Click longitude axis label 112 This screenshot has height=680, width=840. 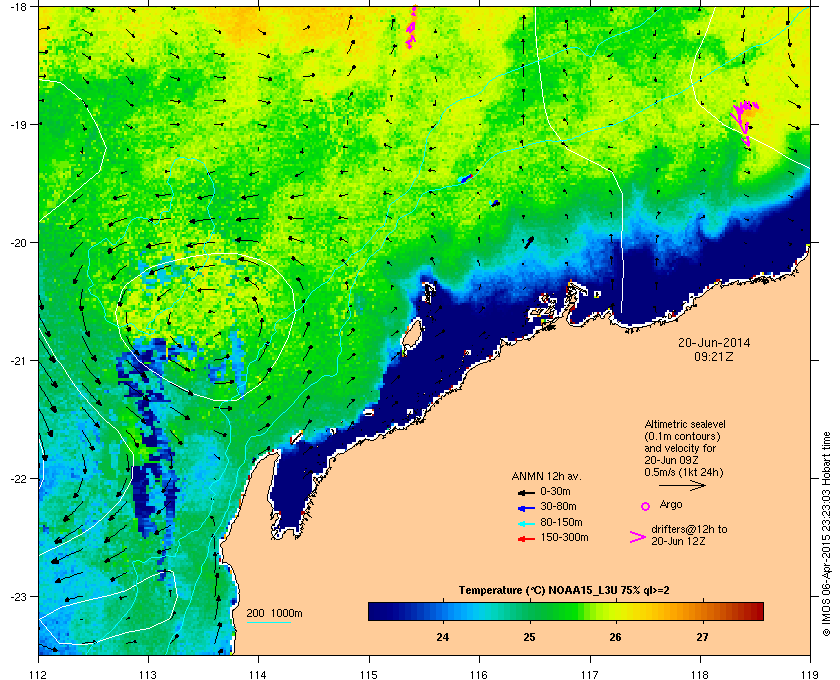pos(39,674)
